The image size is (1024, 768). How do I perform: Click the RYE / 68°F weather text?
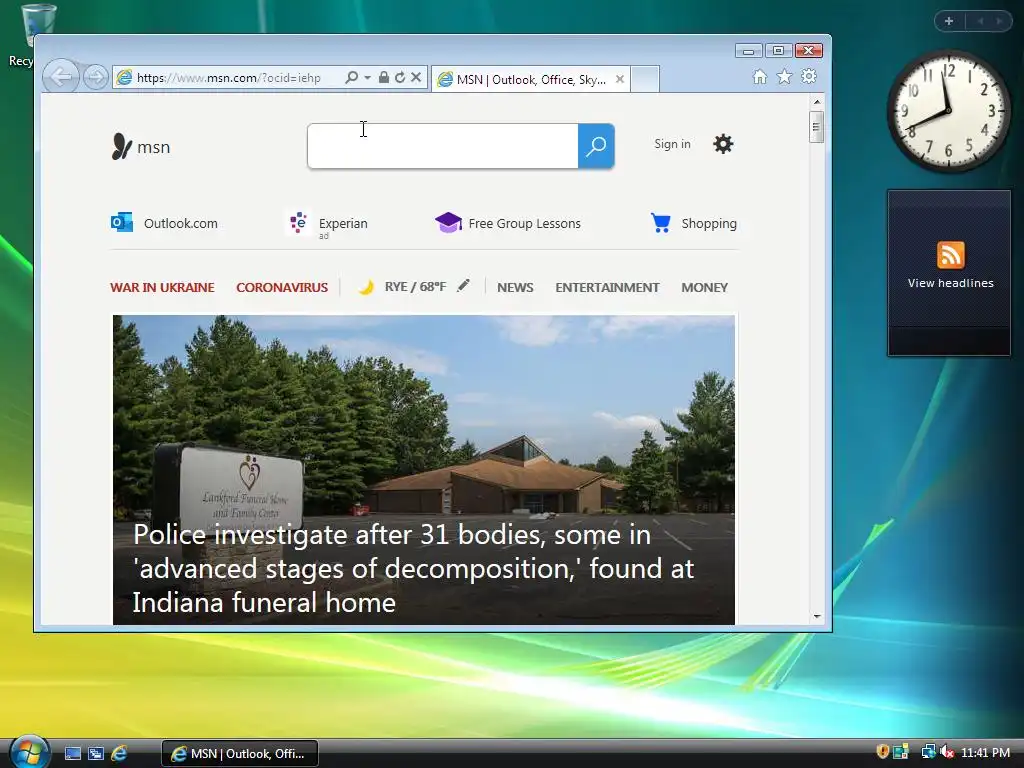pos(415,287)
